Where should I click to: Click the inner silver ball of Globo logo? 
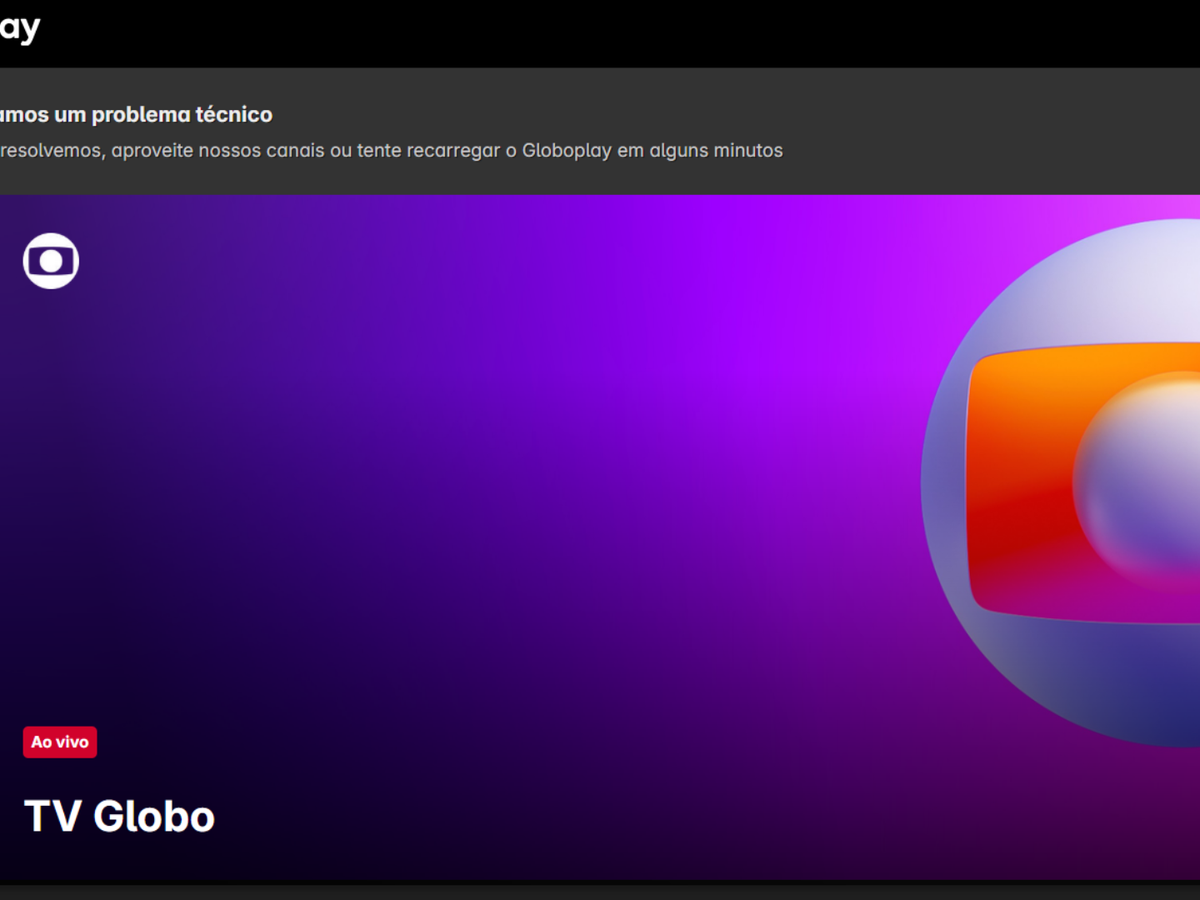coord(1140,480)
